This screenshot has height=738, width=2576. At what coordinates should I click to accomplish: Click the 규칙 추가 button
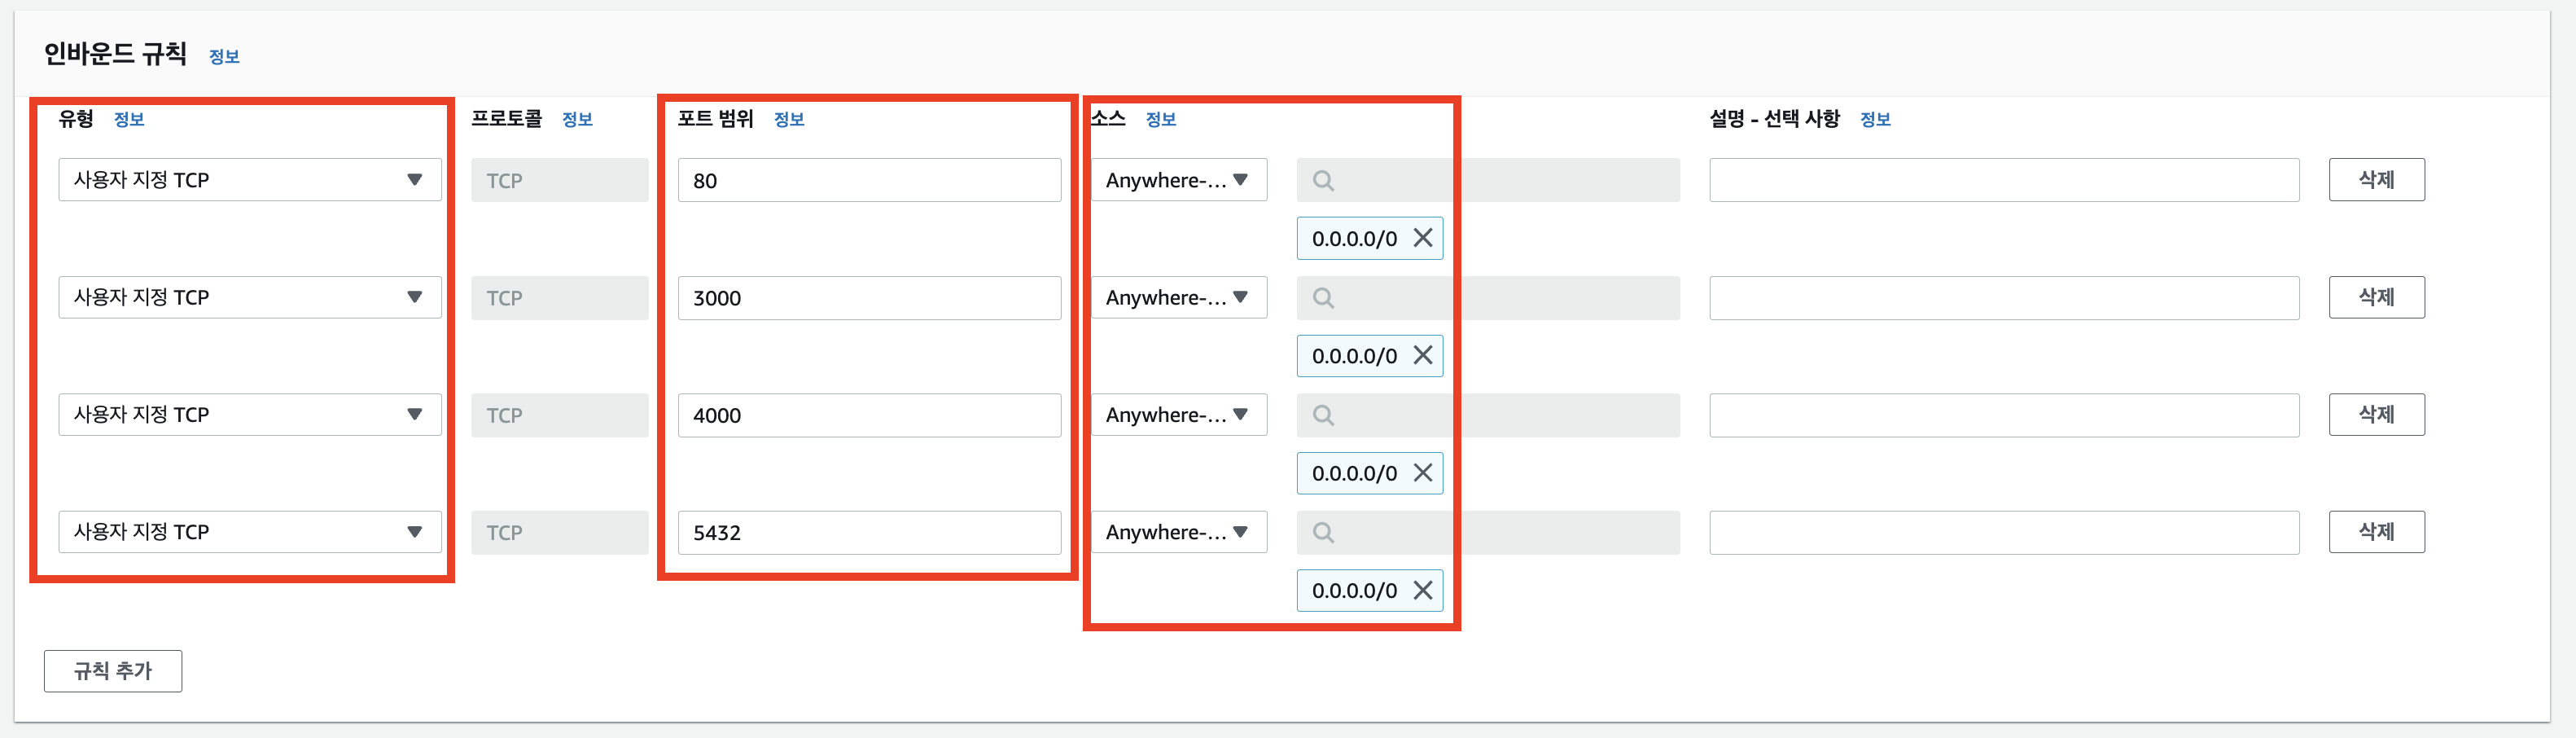113,671
